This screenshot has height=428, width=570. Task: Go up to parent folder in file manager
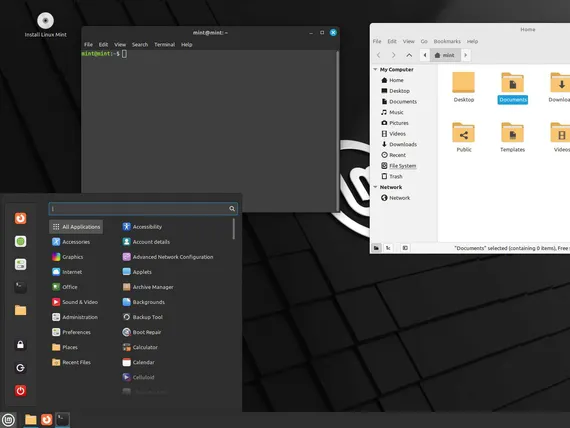tap(409, 55)
